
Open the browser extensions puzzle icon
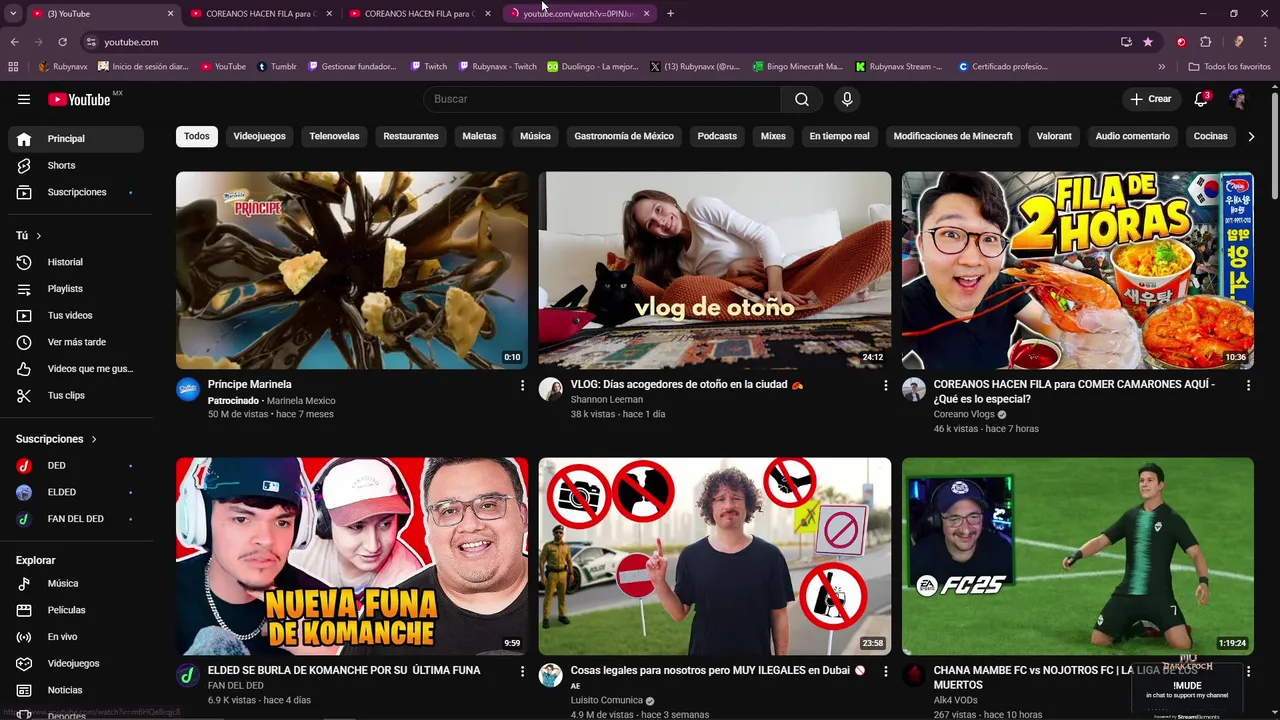coord(1205,42)
